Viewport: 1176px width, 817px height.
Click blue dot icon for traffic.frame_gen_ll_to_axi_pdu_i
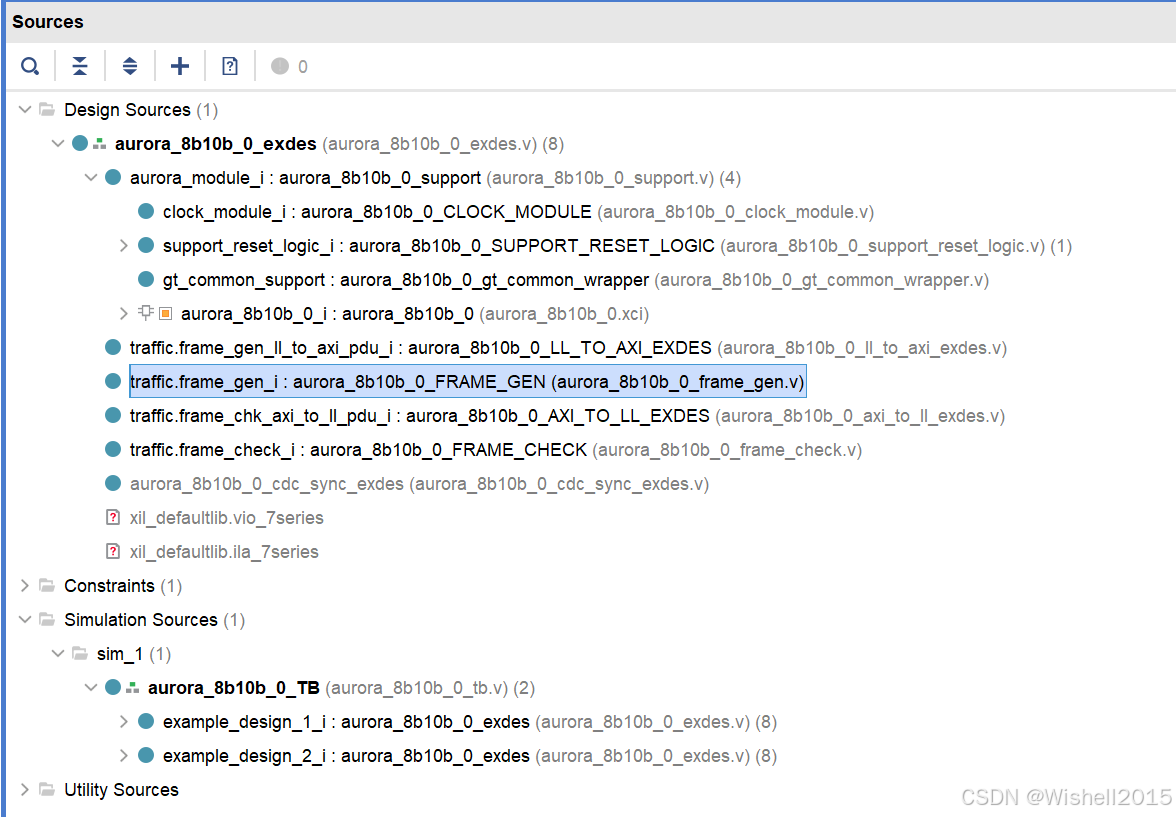113,347
